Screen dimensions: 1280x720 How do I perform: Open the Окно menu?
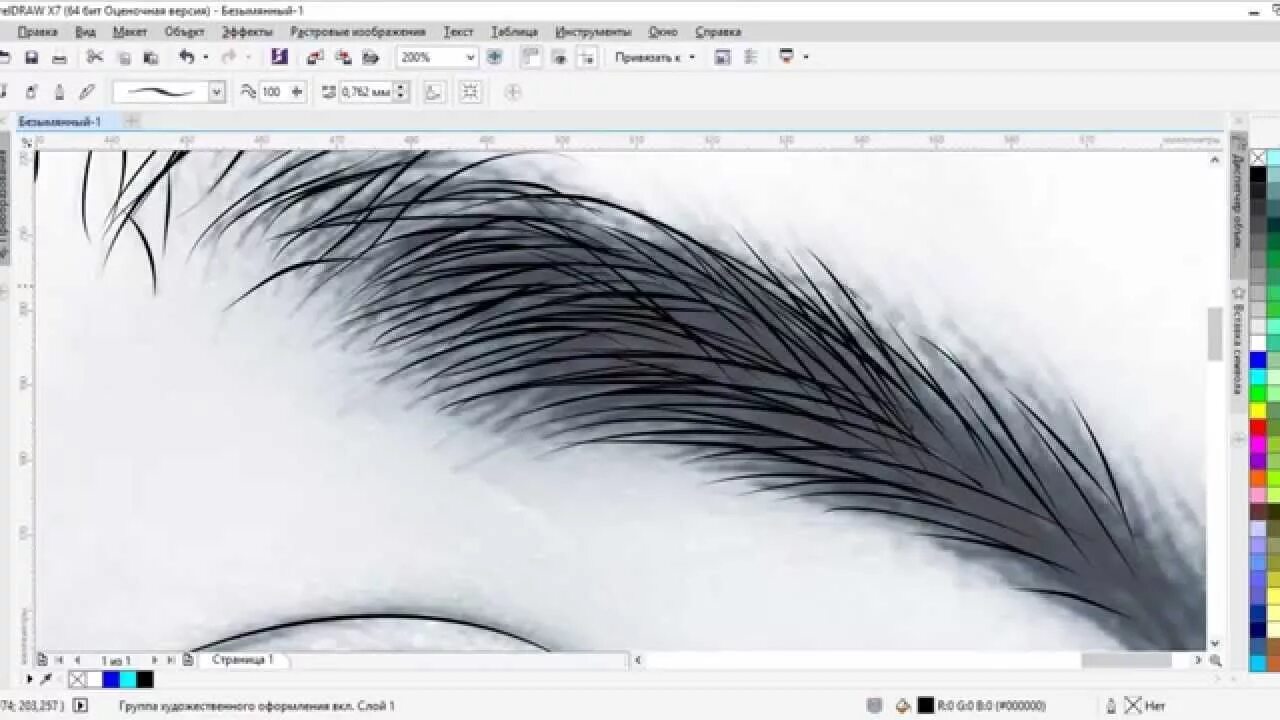pyautogui.click(x=662, y=32)
